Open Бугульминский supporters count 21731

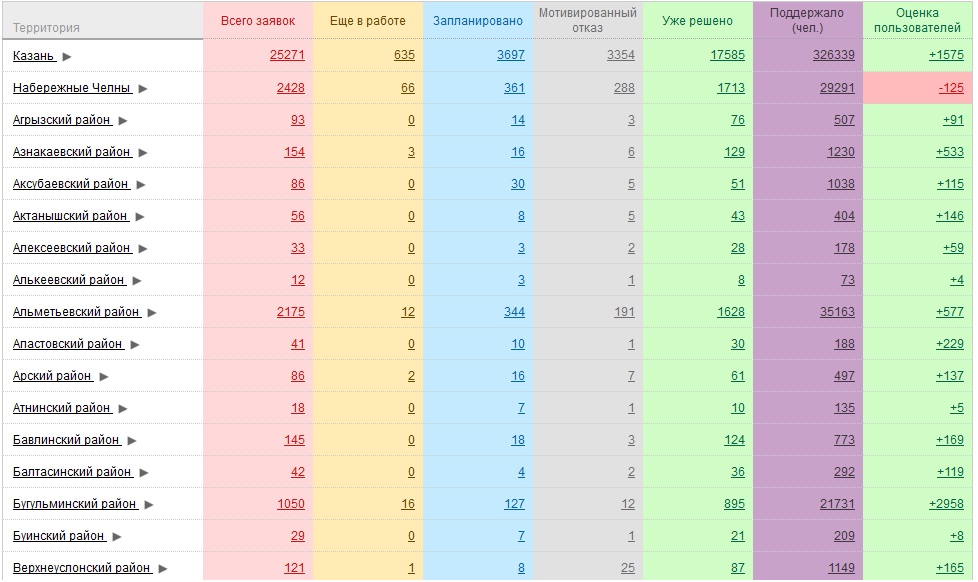click(837, 503)
